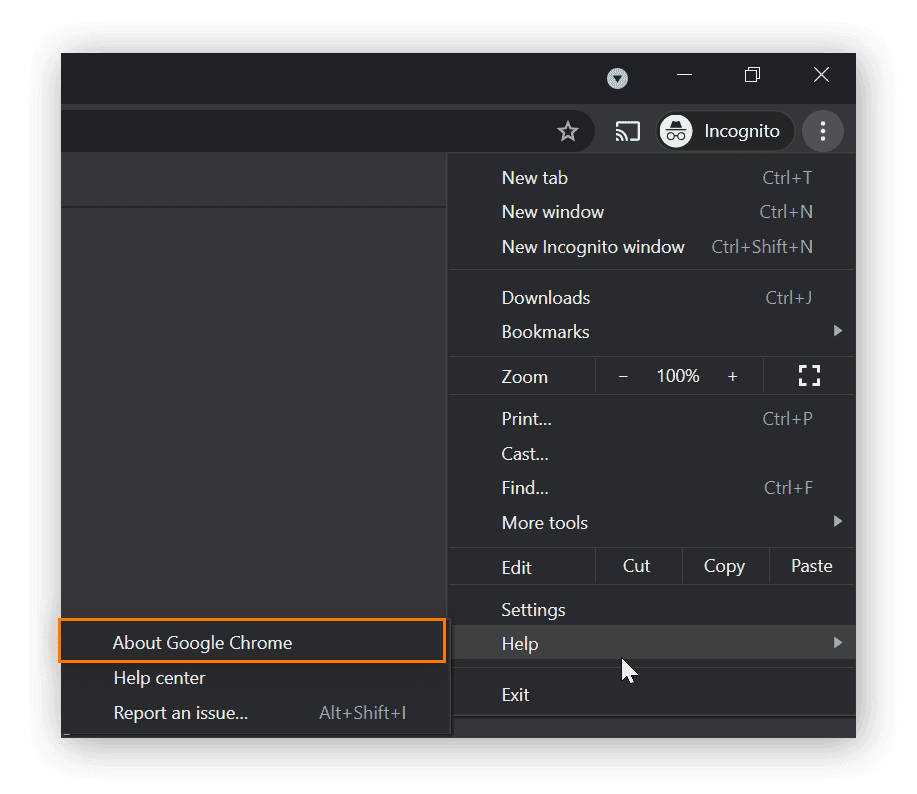This screenshot has height=794, width=917.
Task: Click the Copy button in Edit row
Action: click(x=725, y=566)
